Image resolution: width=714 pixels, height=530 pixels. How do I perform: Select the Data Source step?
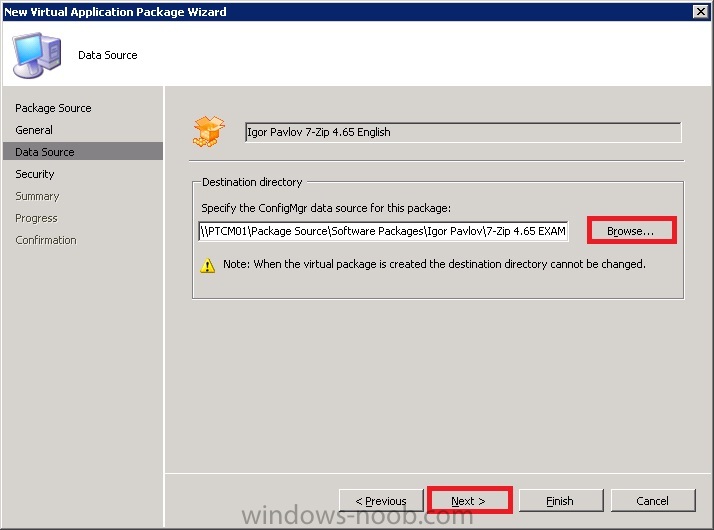coord(83,152)
